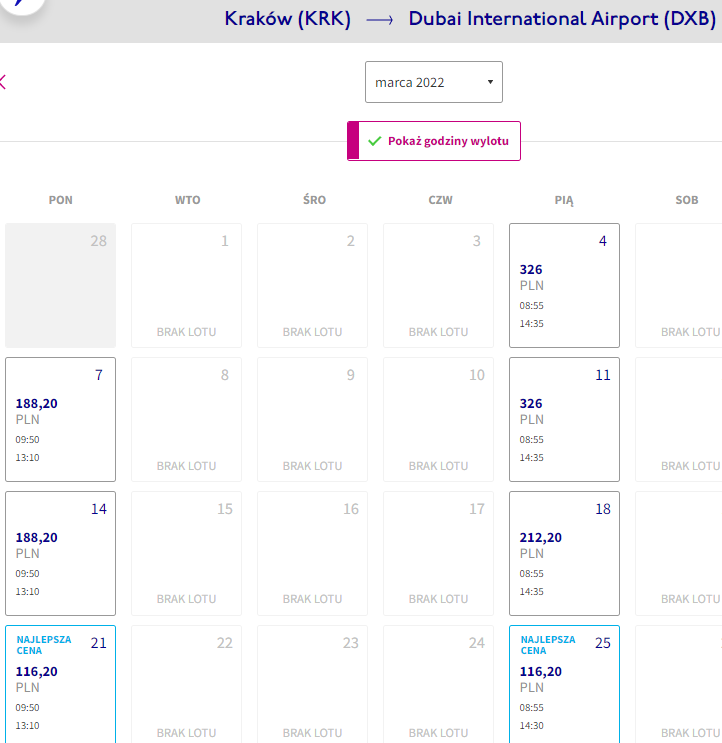722x743 pixels.
Task: Click the 13:10 time on March 7
Action: pos(27,458)
